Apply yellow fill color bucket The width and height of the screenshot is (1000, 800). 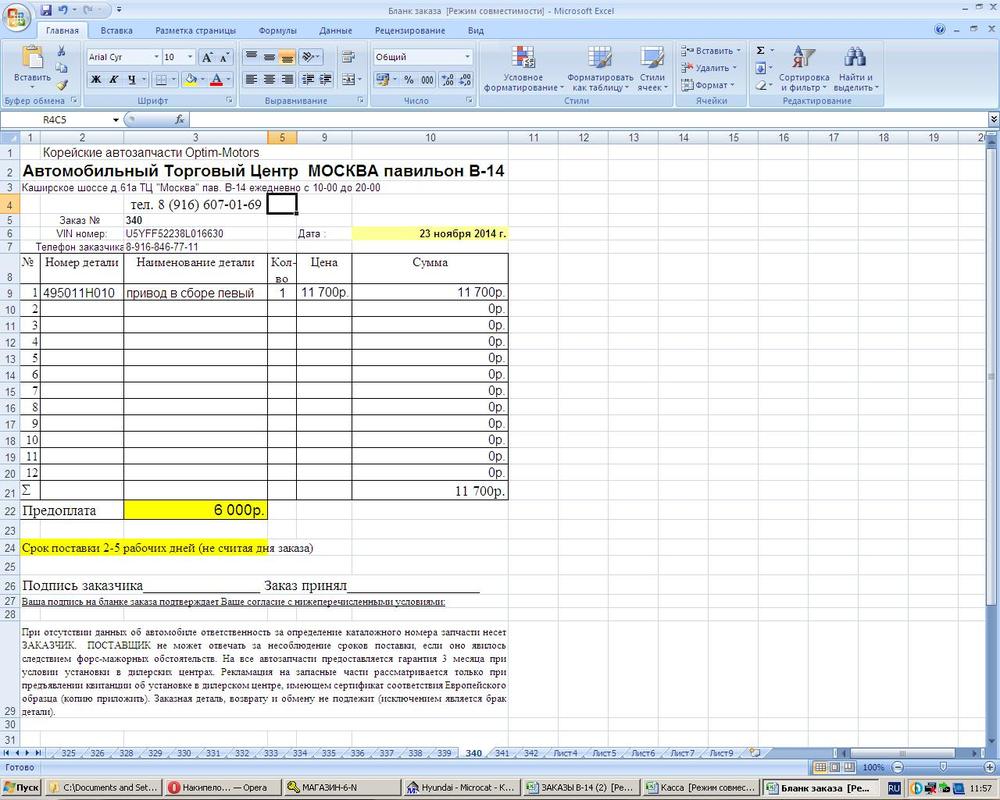(x=190, y=80)
